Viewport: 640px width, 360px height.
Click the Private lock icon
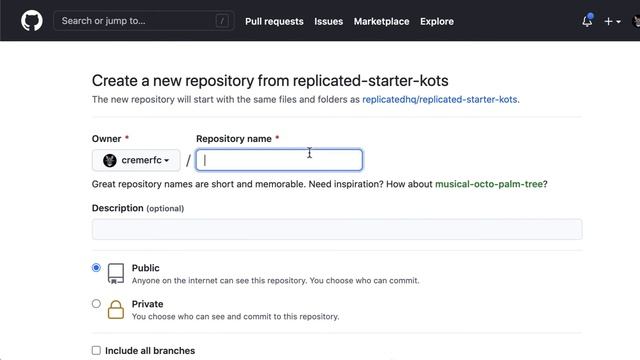[x=116, y=309]
